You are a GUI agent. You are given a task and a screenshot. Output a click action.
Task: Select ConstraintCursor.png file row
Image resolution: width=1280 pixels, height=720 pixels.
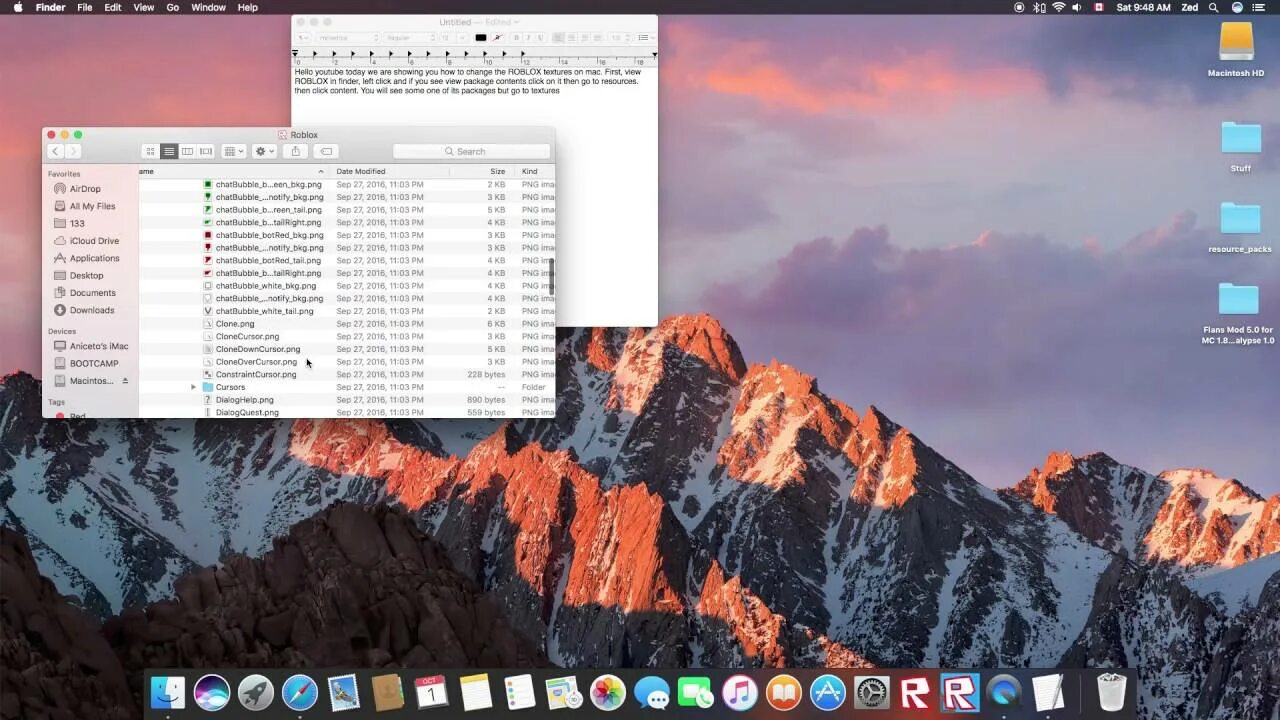tap(347, 374)
